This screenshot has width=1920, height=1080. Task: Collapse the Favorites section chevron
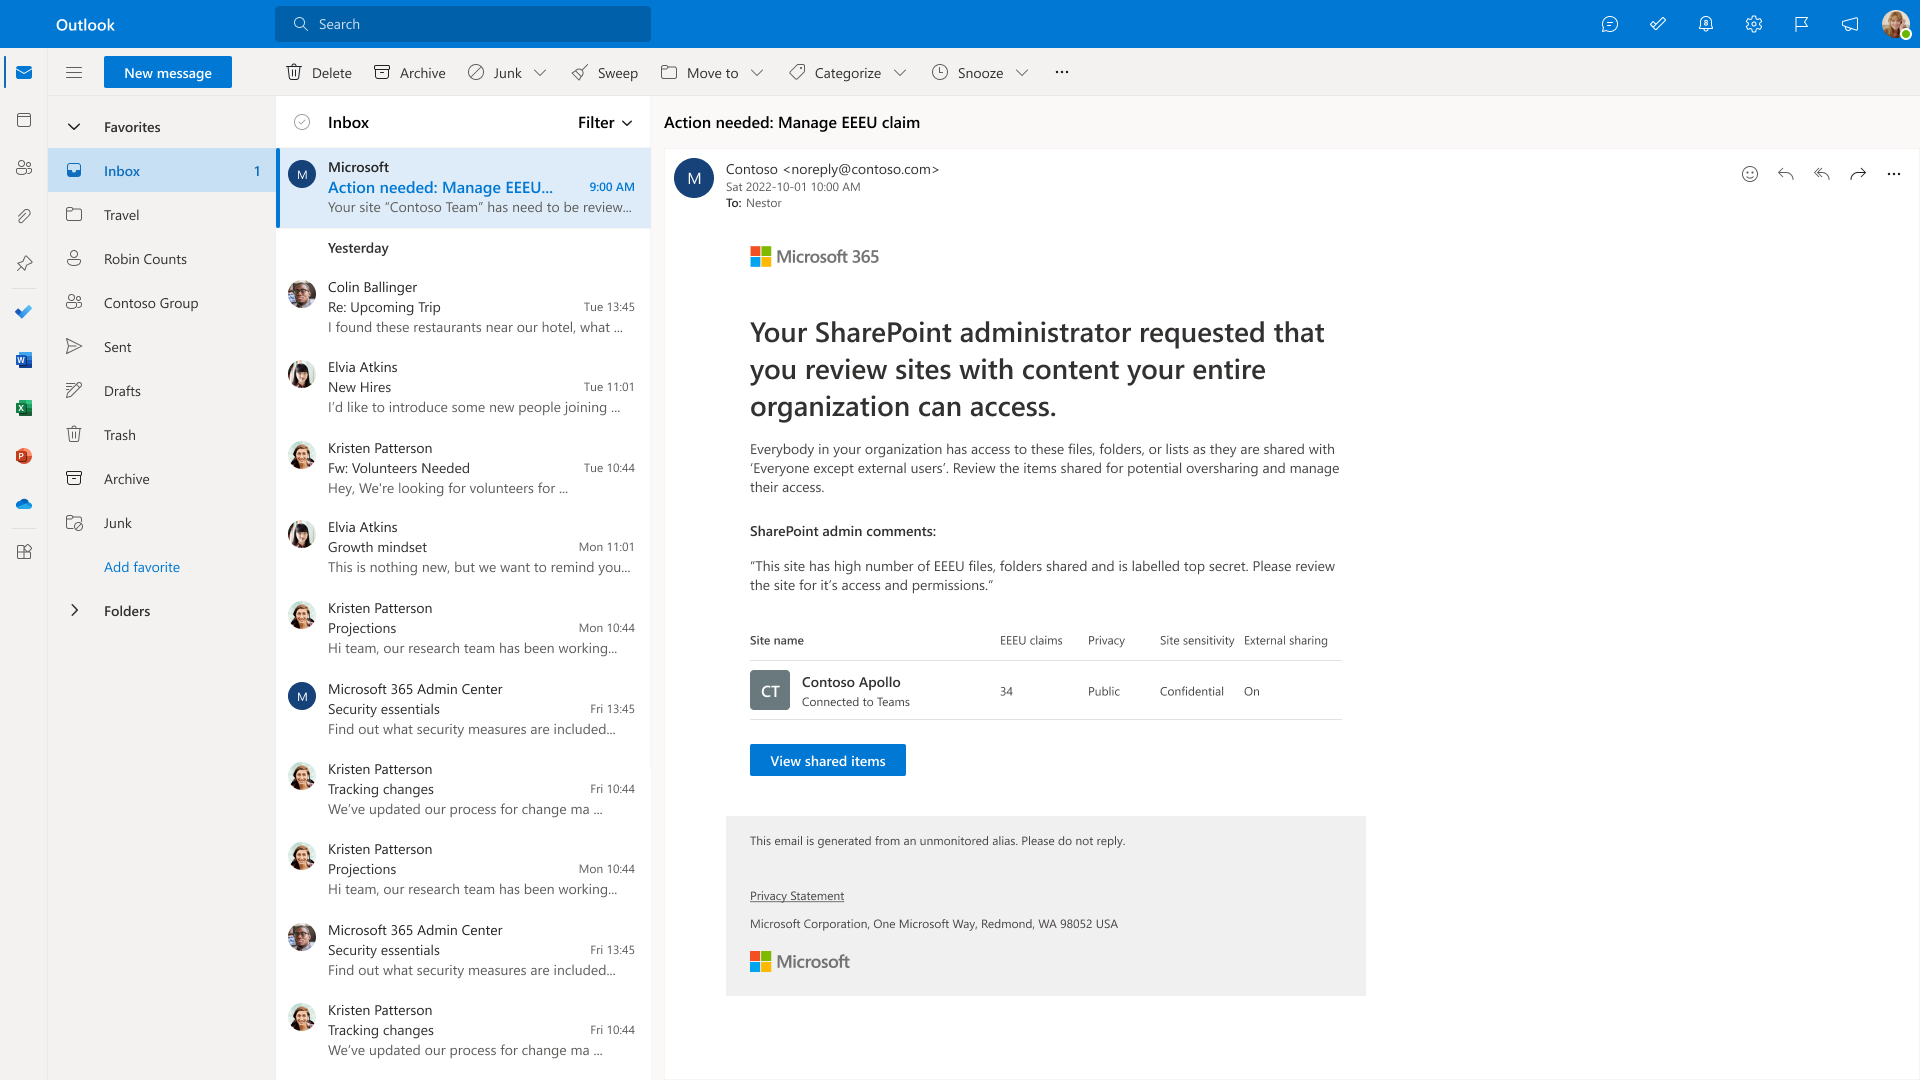73,127
